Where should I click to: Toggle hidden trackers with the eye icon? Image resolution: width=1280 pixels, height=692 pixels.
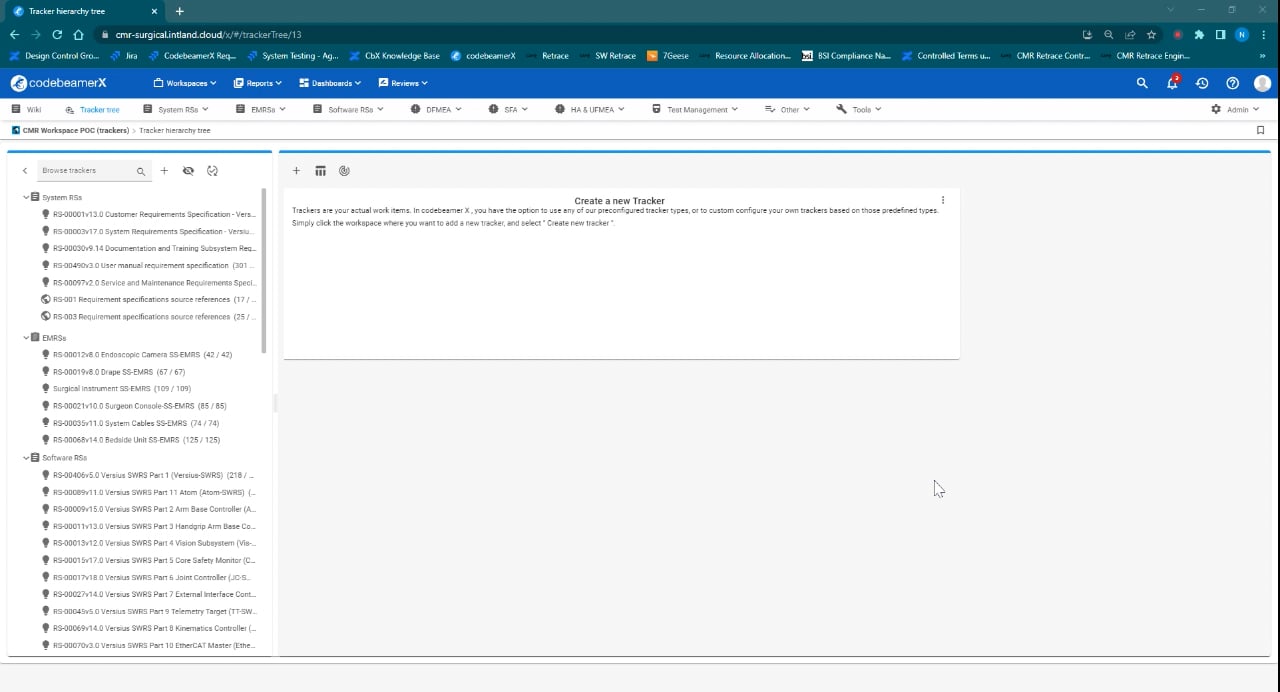click(188, 171)
